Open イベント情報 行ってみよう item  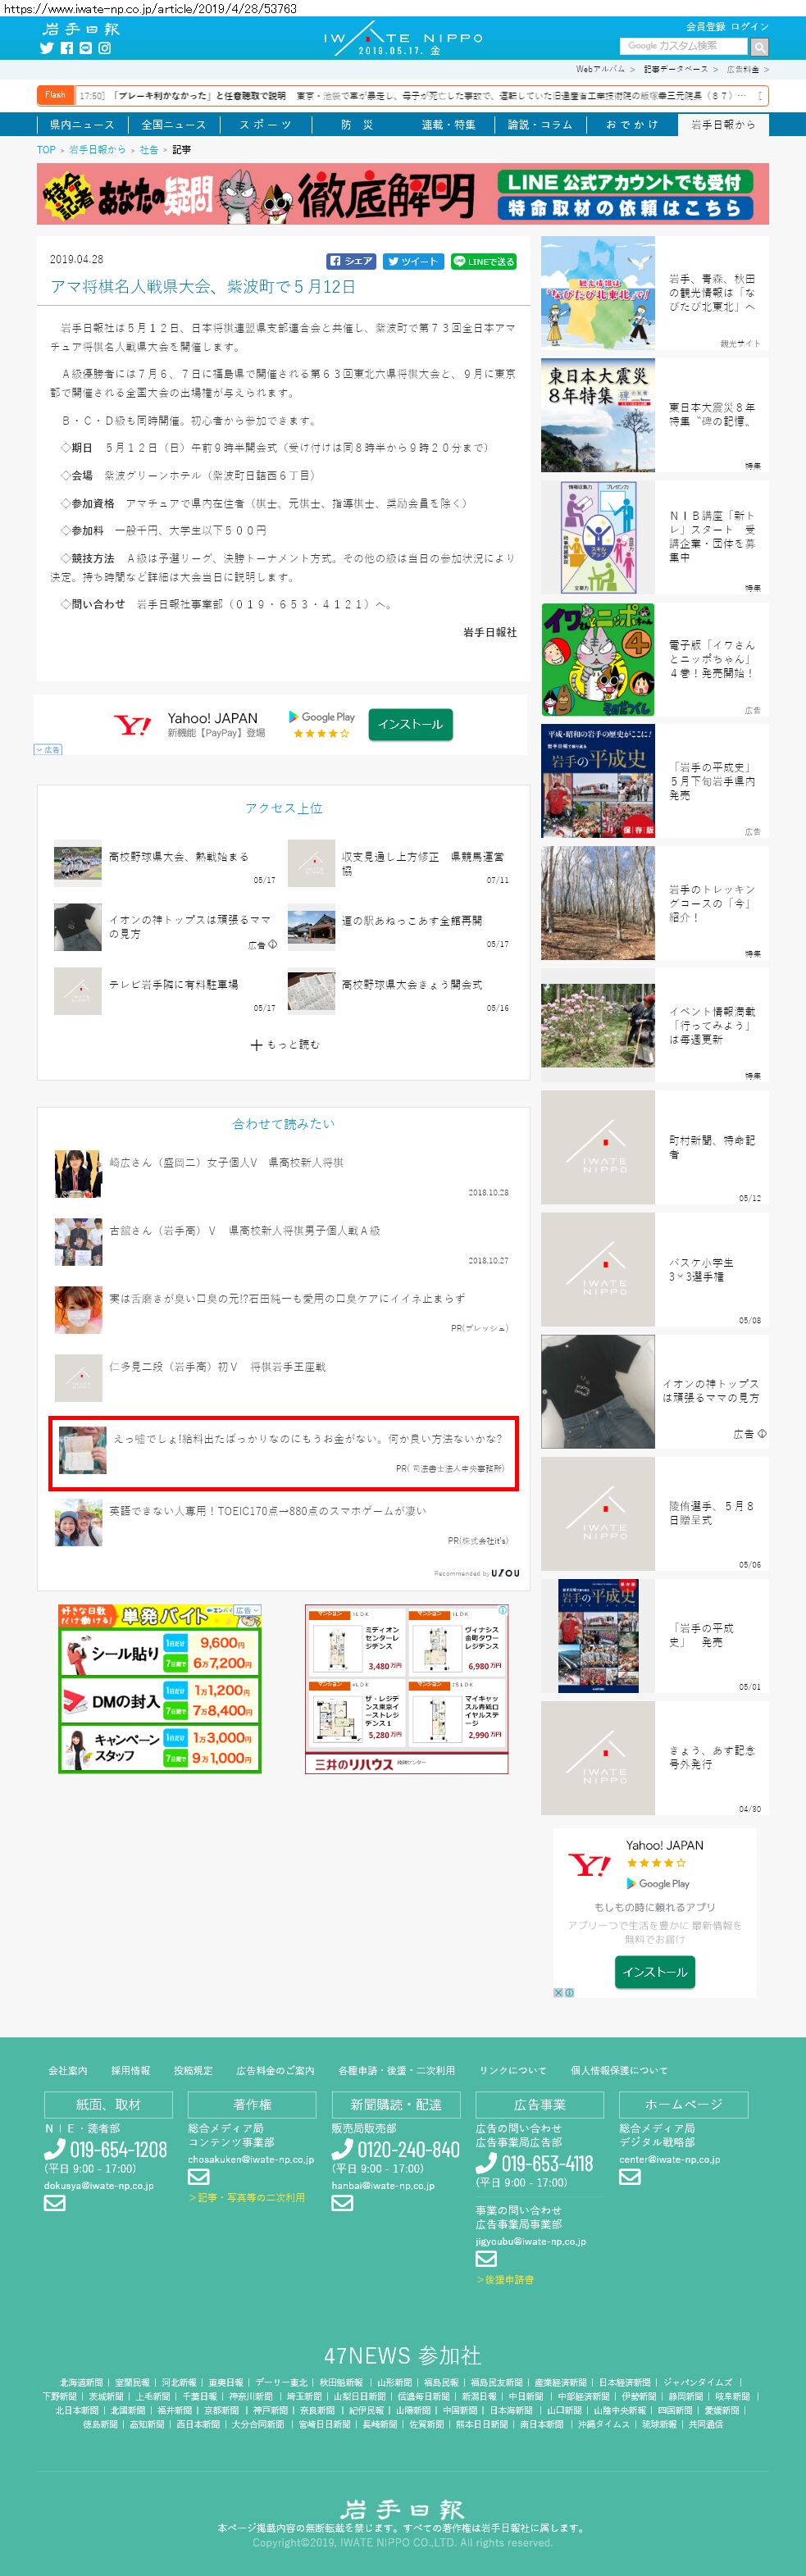712,1025
